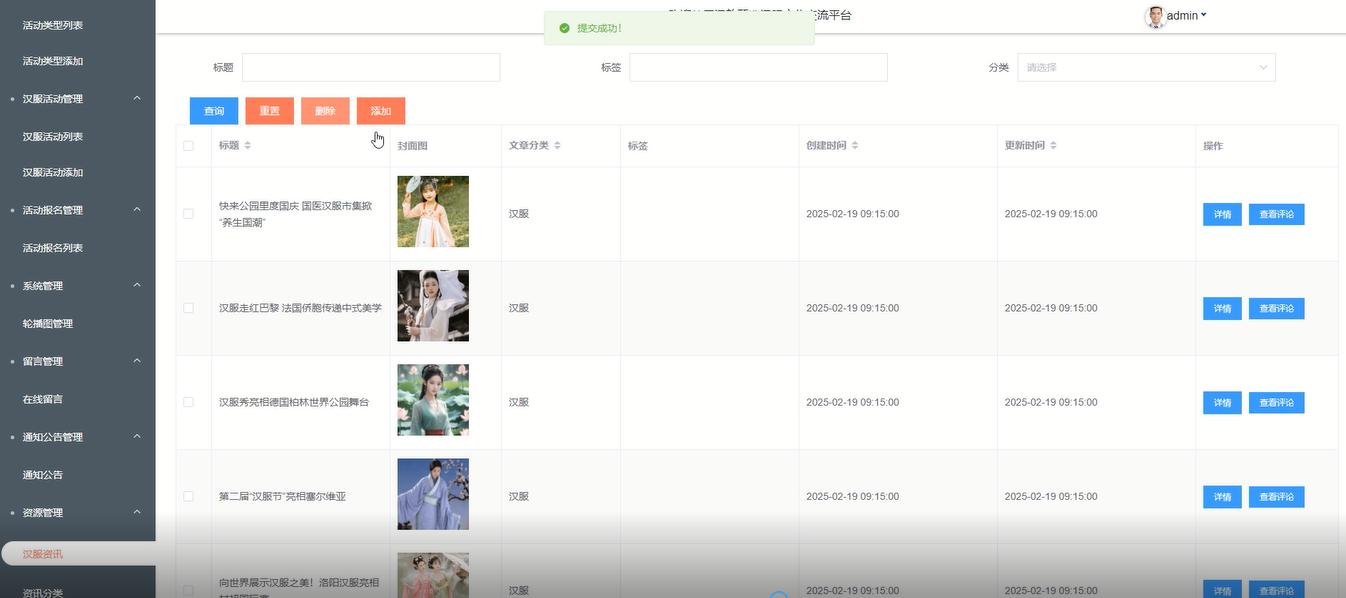Screen dimensions: 1346x598
Task: Click 查看评论 for 第二届"汉服节" row
Action: [x=1277, y=496]
